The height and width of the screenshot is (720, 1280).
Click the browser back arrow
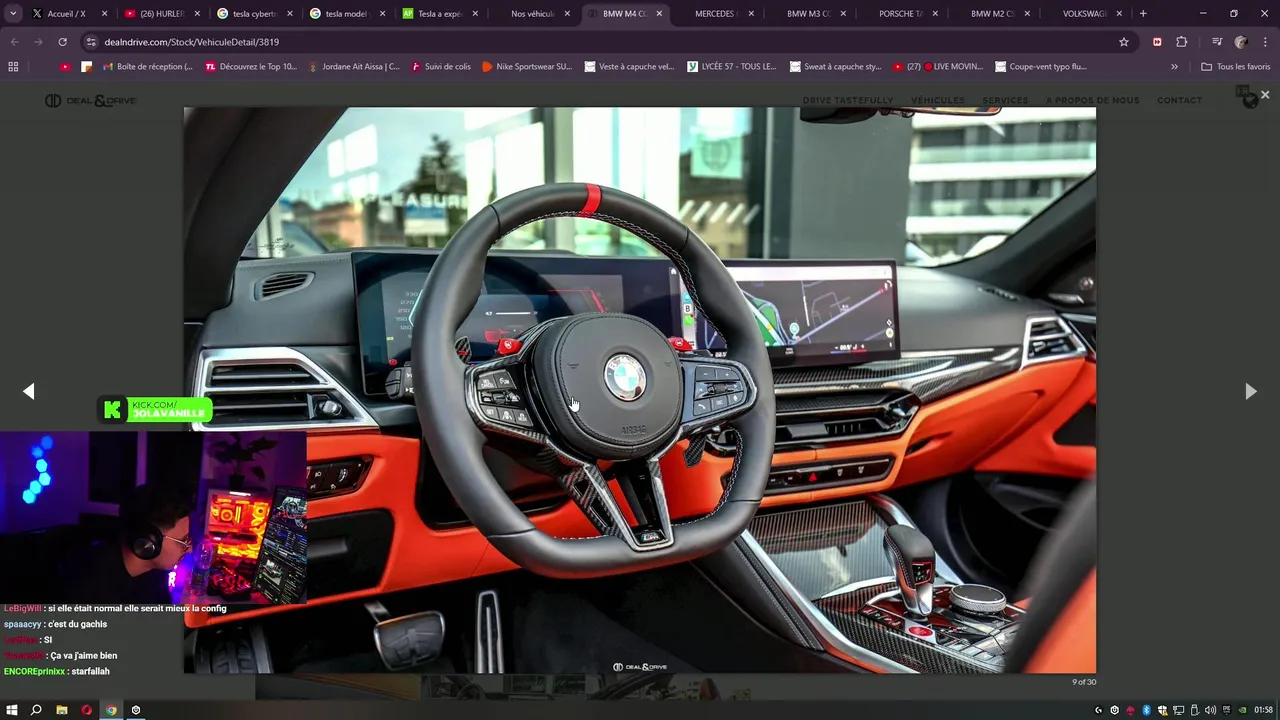(x=14, y=42)
